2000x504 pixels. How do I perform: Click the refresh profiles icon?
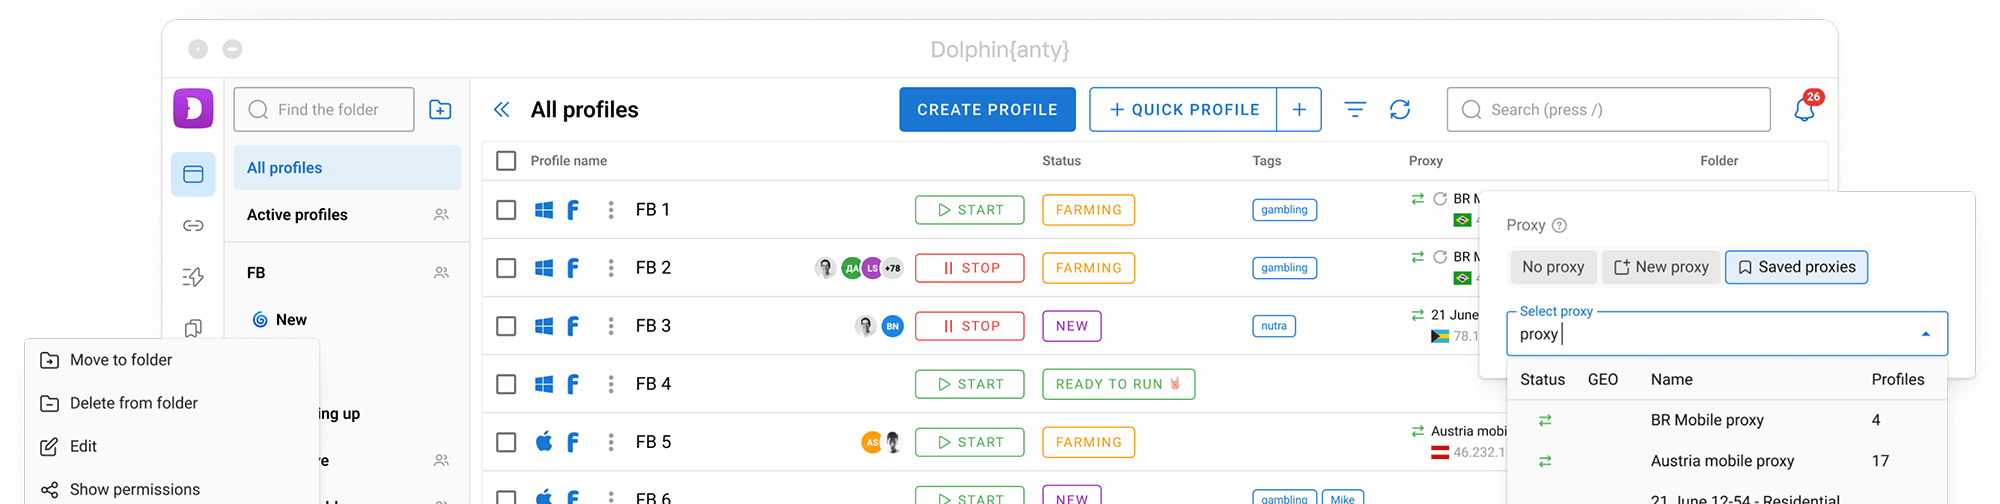pos(1400,110)
